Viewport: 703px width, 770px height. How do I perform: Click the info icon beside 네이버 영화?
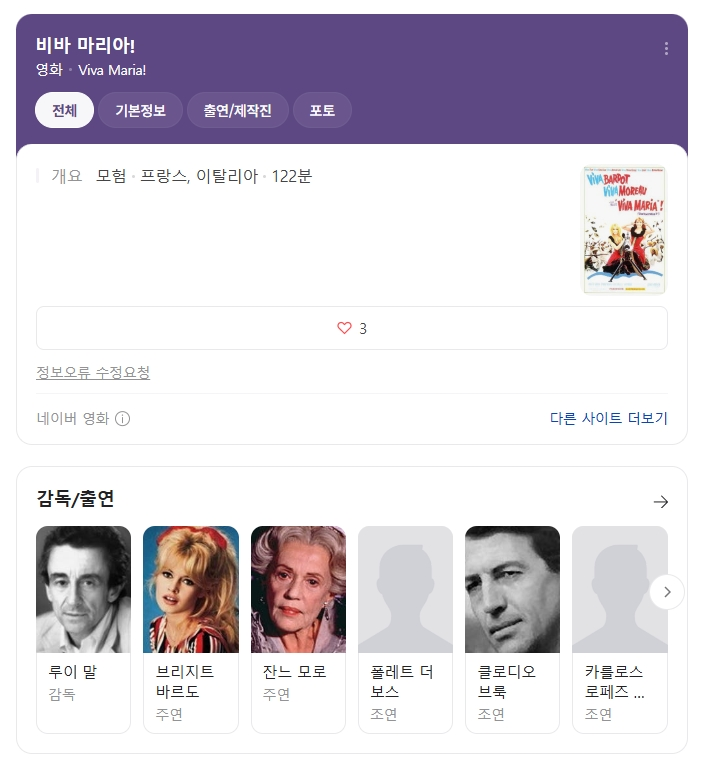tap(122, 418)
